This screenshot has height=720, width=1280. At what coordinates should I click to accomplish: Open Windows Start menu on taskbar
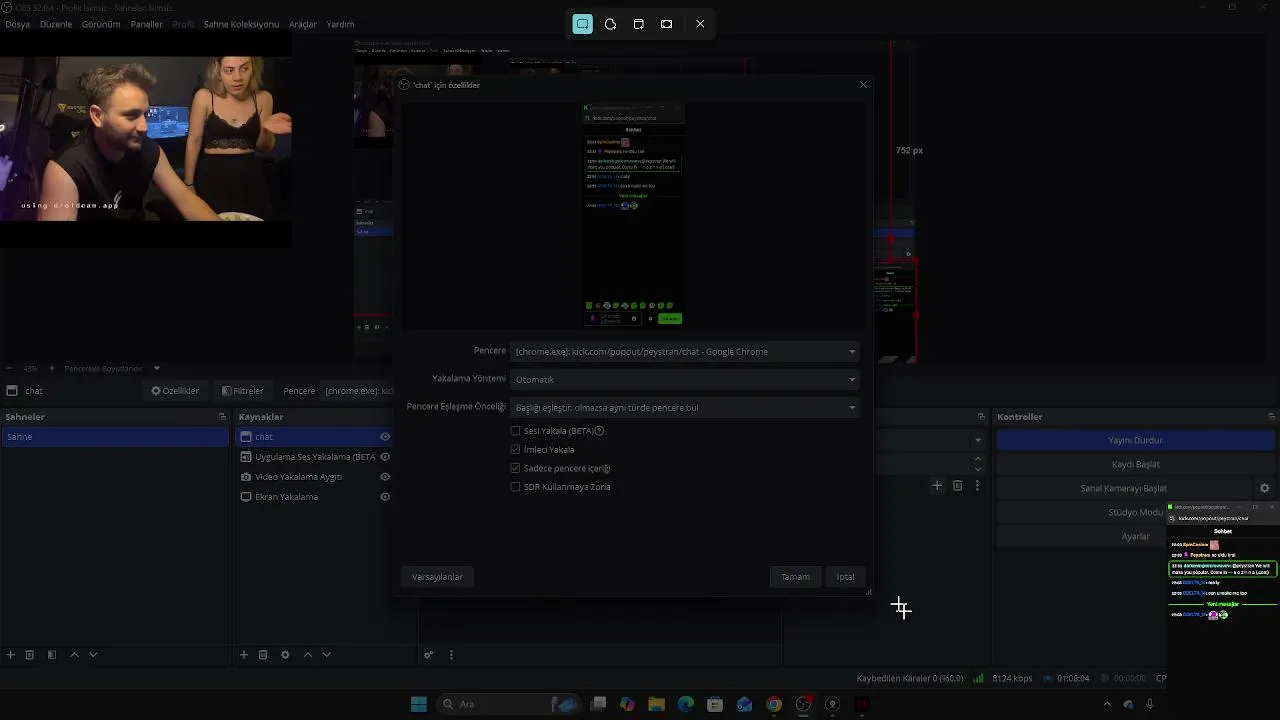419,704
